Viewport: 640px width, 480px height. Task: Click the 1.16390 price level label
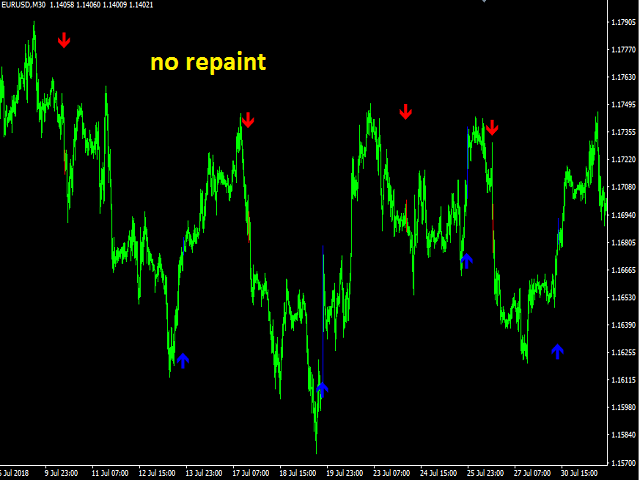[624, 325]
